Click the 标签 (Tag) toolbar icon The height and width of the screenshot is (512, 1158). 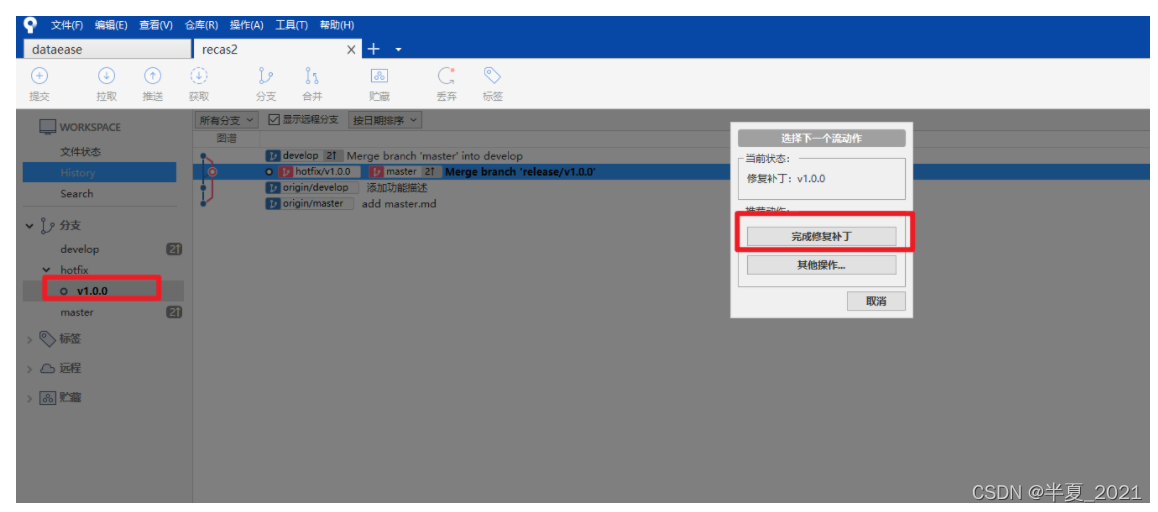(x=493, y=75)
